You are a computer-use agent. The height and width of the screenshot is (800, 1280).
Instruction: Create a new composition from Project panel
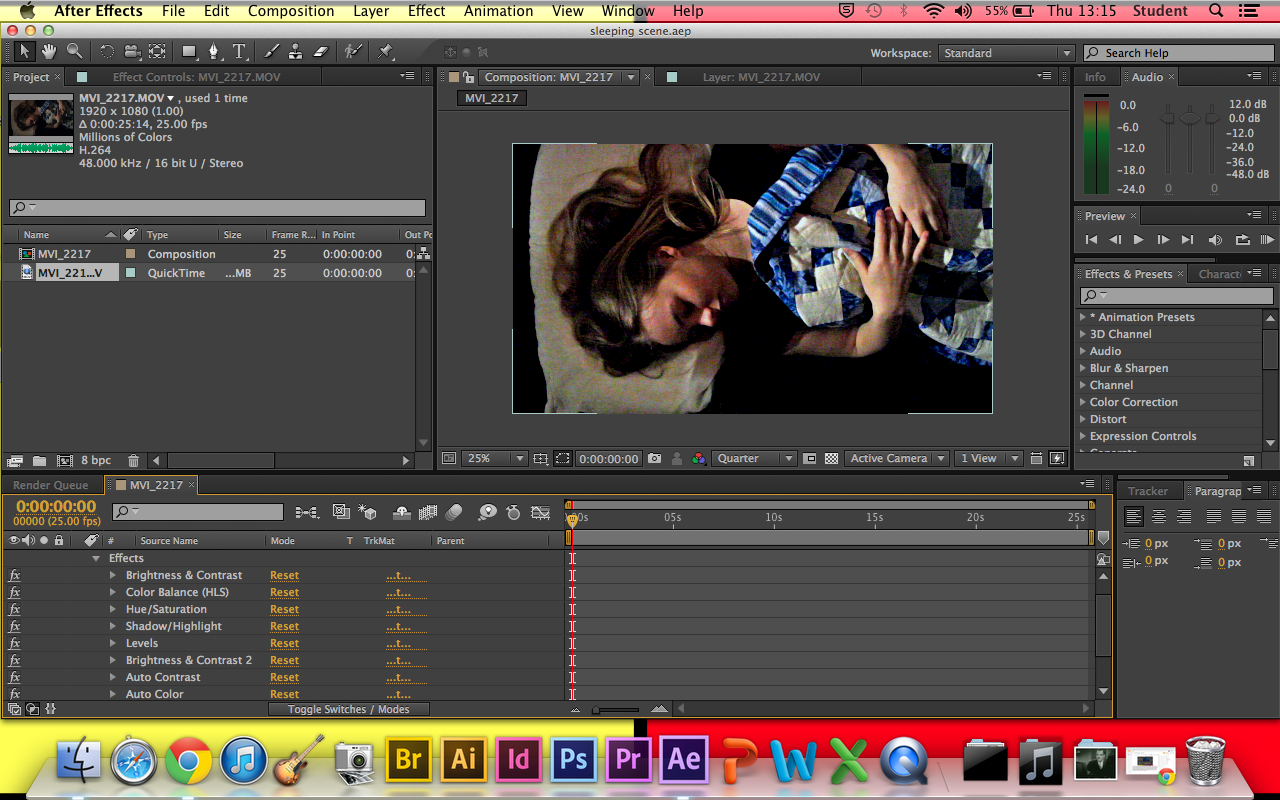[64, 461]
